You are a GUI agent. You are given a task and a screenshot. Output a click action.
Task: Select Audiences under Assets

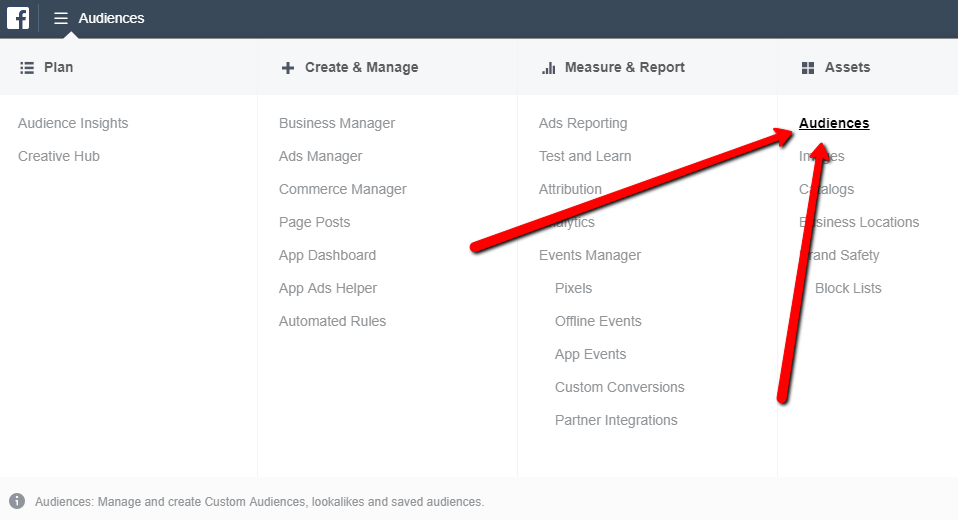point(834,123)
